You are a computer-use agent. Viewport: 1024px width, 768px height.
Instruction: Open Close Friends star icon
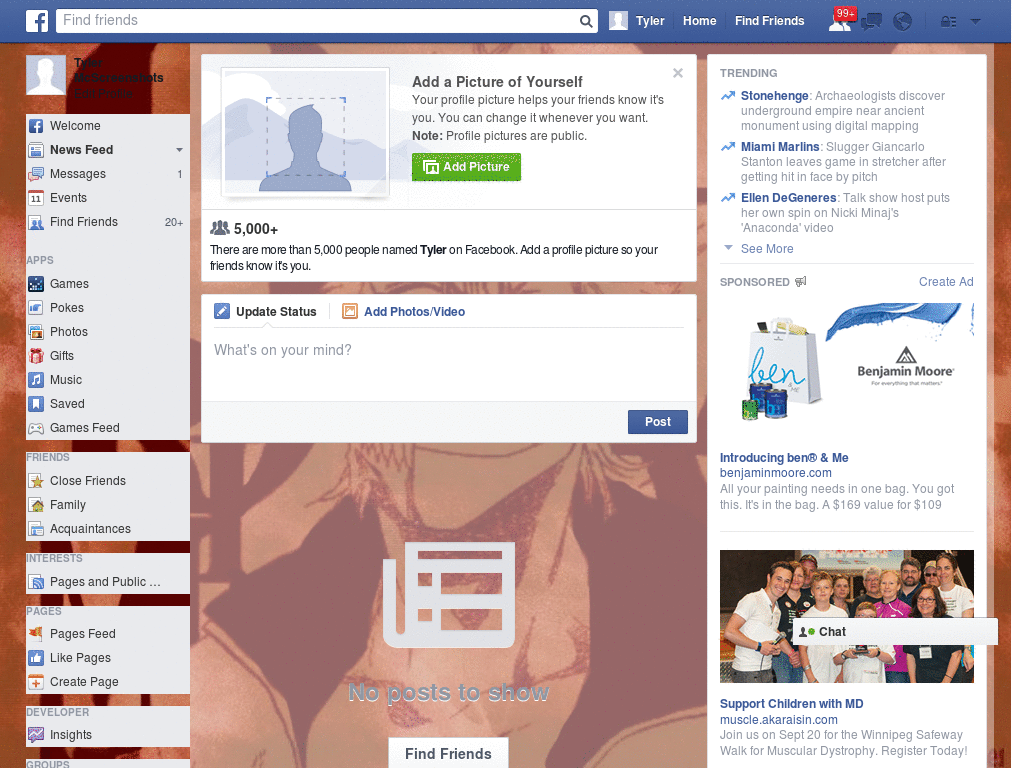(x=36, y=481)
